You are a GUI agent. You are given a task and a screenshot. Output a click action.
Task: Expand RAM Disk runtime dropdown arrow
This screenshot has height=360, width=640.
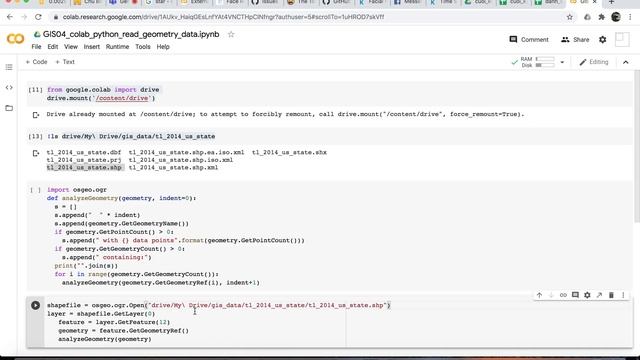[562, 62]
